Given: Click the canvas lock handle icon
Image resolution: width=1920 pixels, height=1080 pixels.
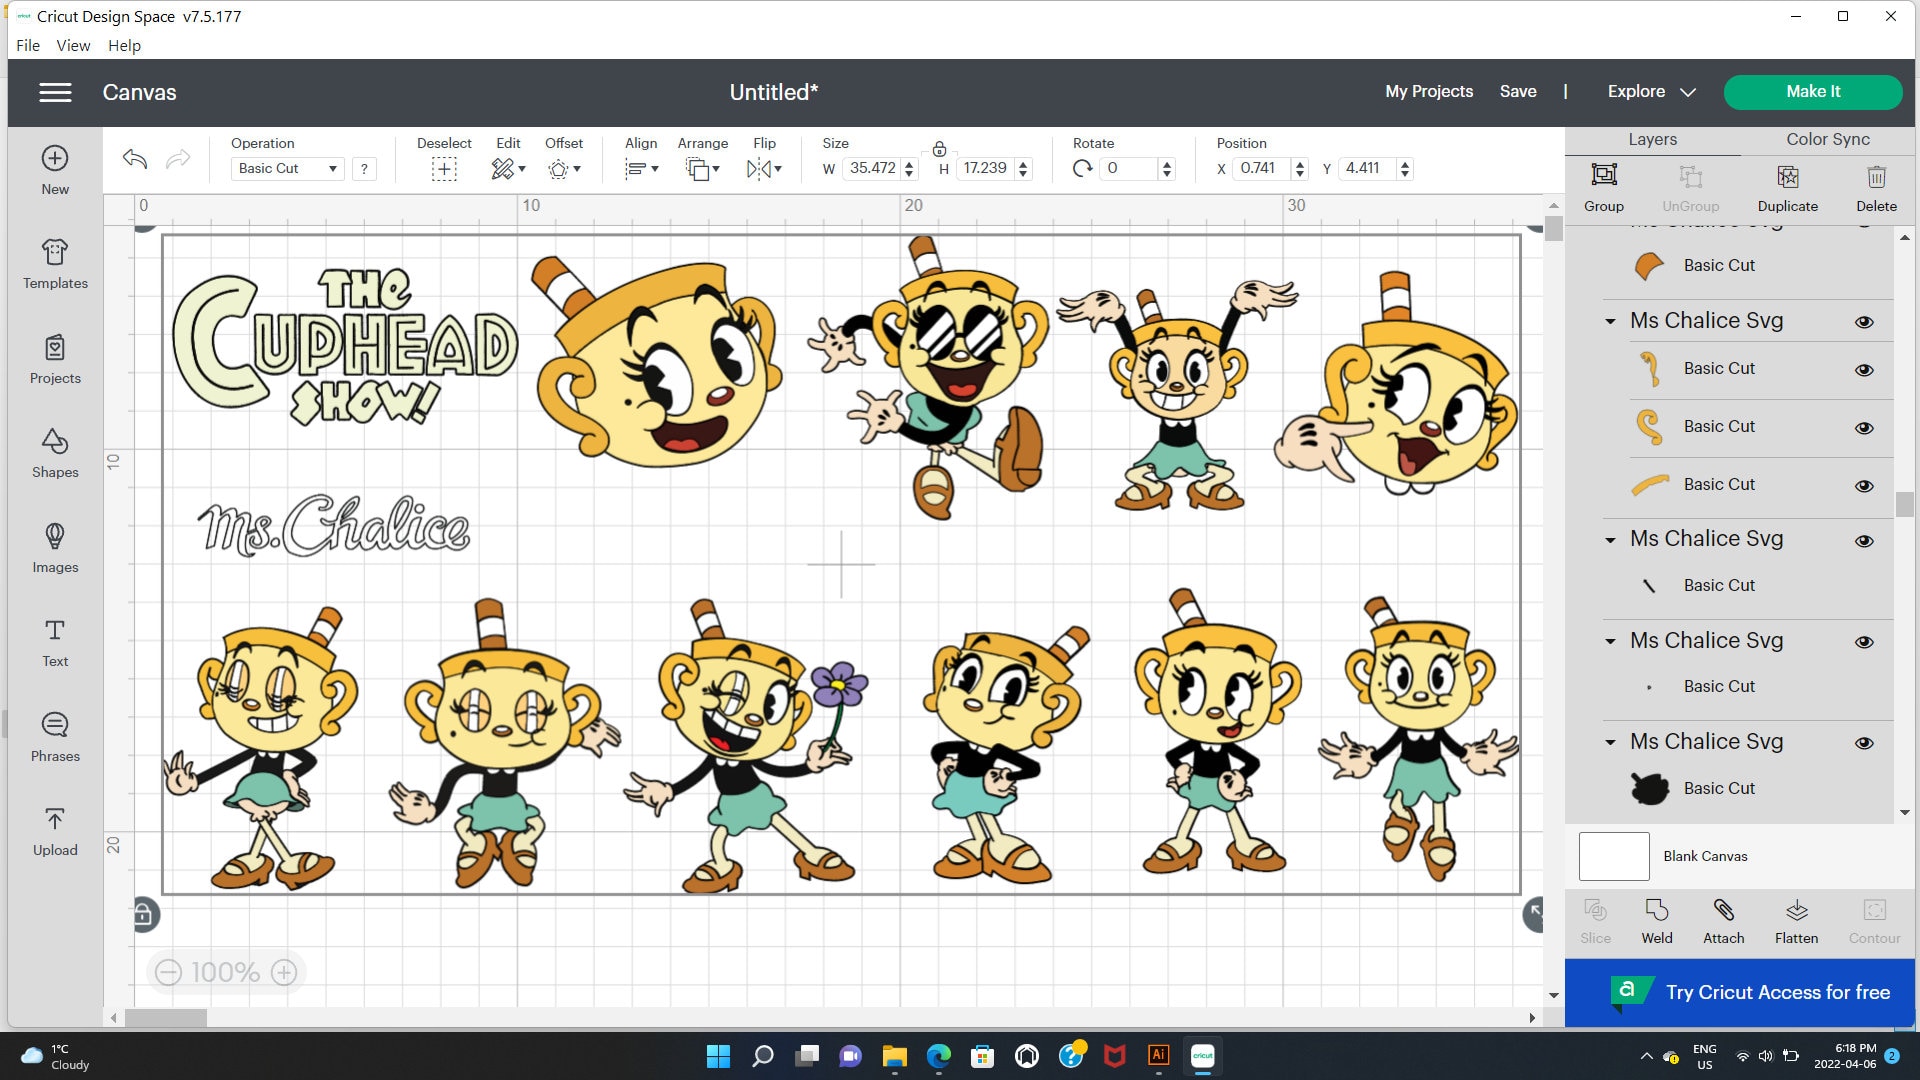Looking at the screenshot, I should coord(144,914).
